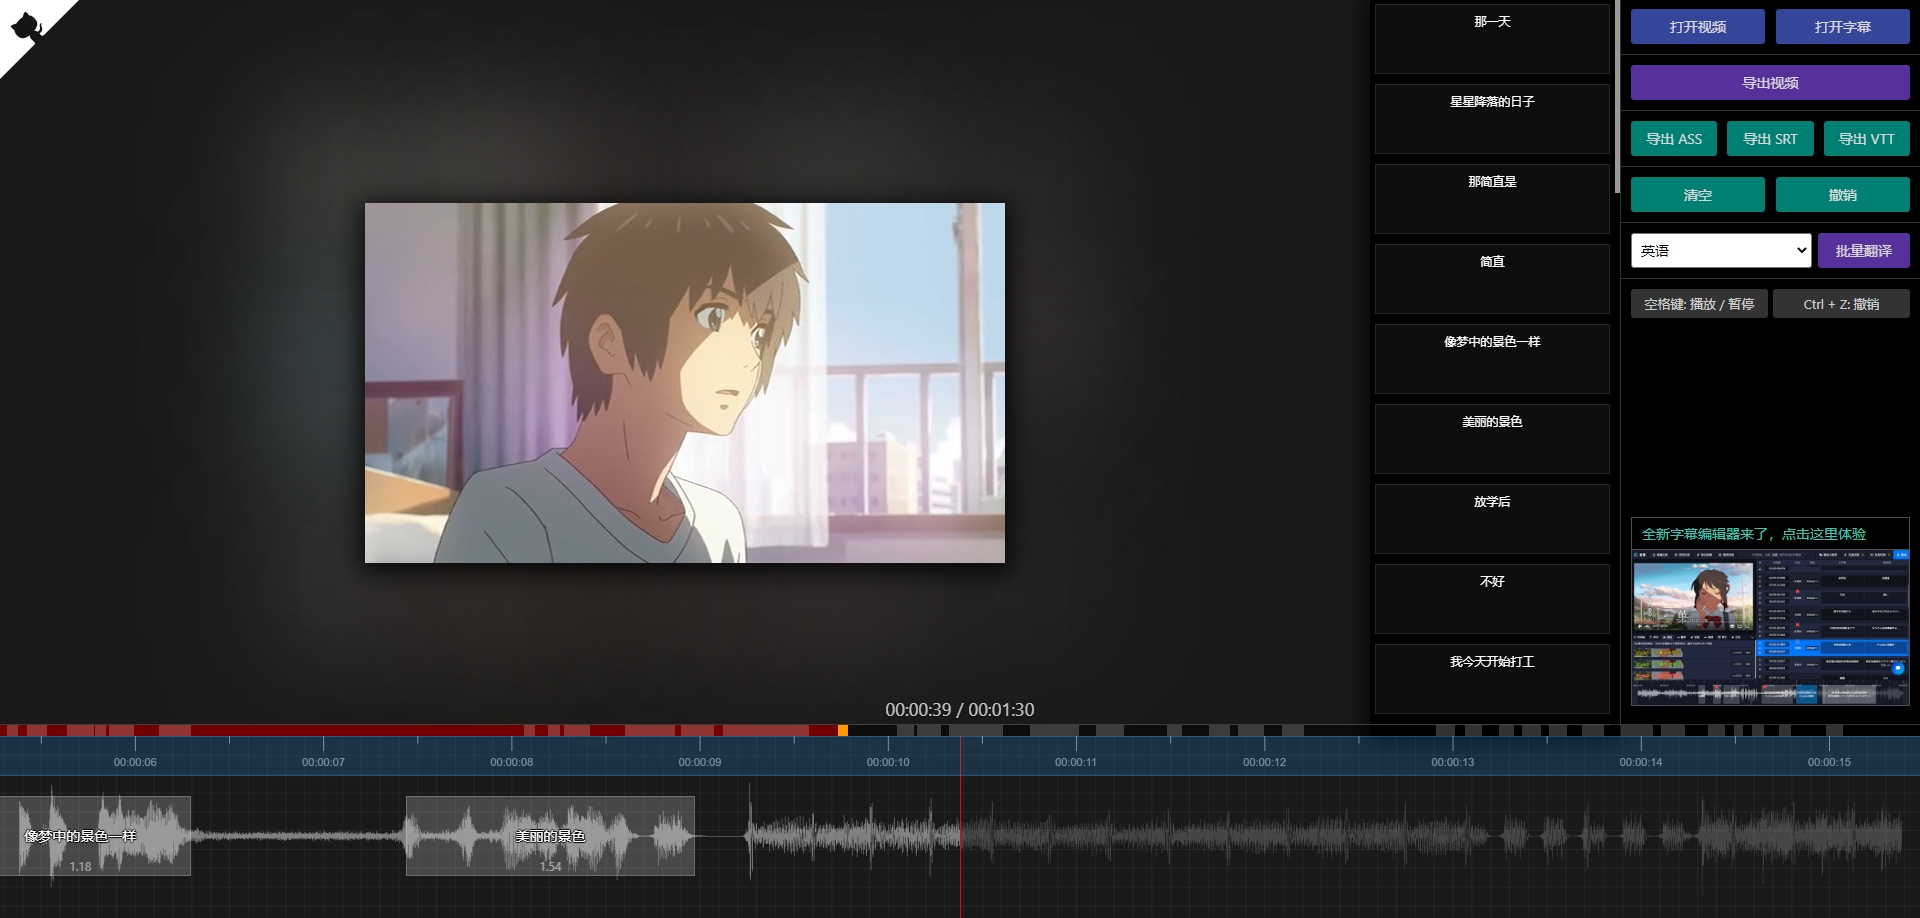Click the 打开字幕 button

click(x=1842, y=27)
